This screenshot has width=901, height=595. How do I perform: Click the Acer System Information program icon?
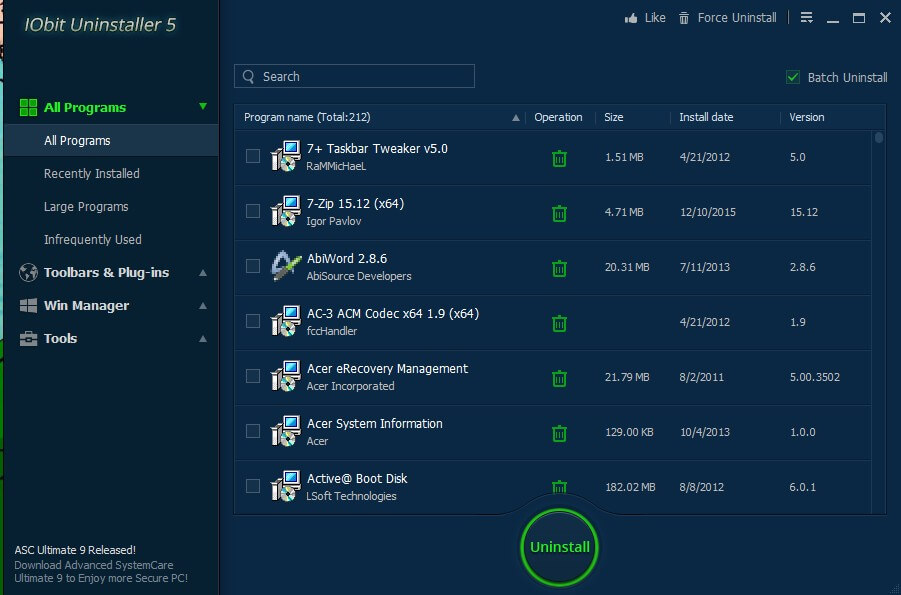coord(286,431)
